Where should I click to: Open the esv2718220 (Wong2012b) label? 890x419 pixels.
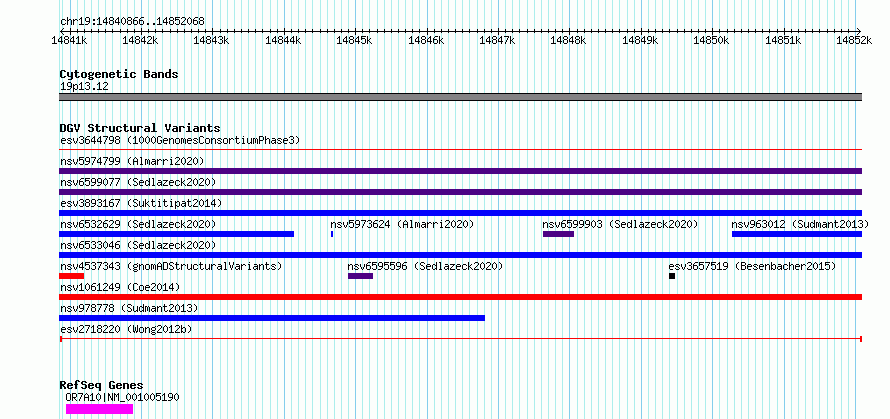(x=126, y=329)
